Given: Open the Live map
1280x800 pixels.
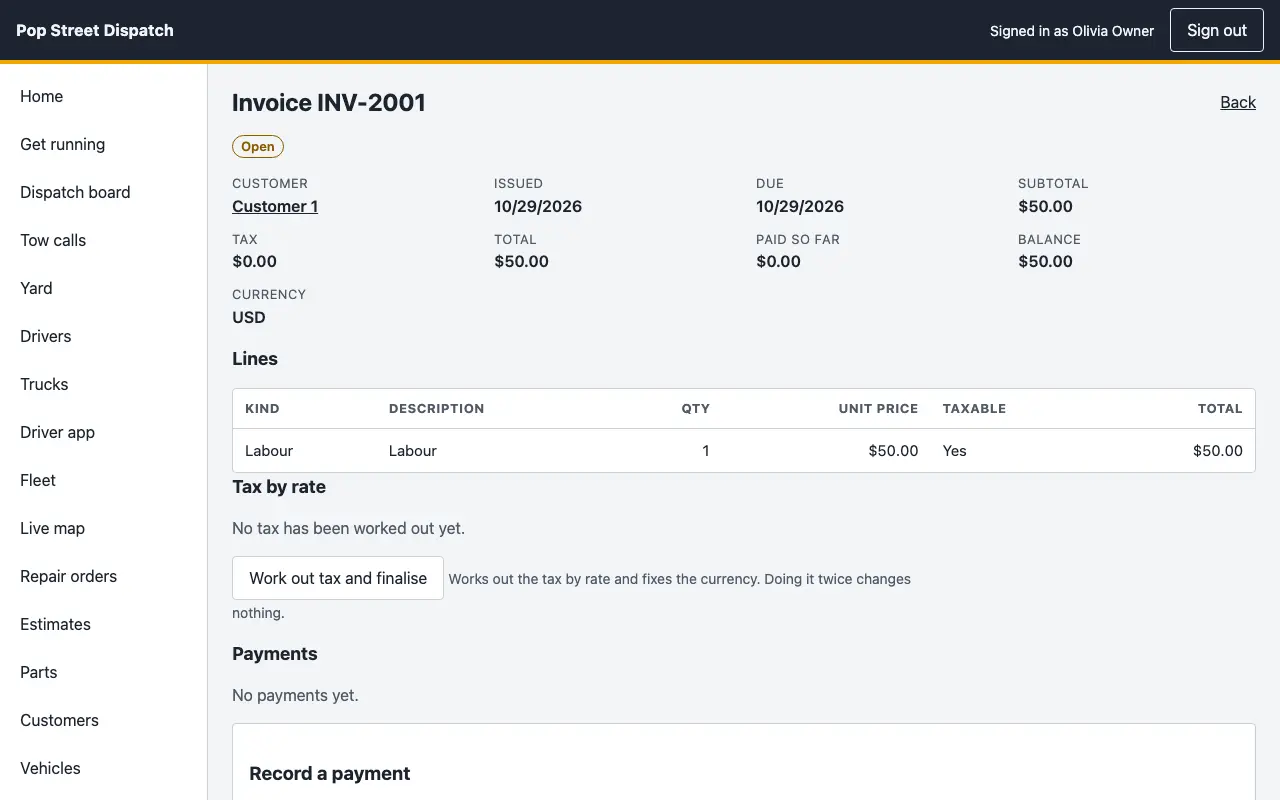Looking at the screenshot, I should (52, 528).
